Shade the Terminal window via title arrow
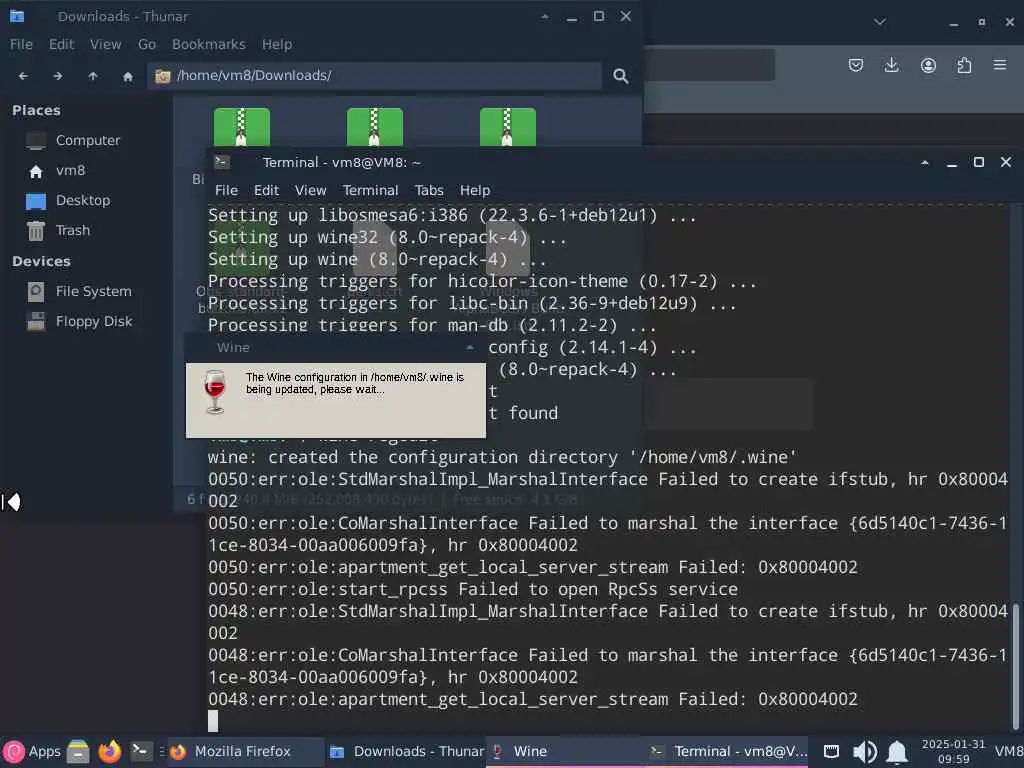Image resolution: width=1024 pixels, height=768 pixels. click(x=925, y=163)
